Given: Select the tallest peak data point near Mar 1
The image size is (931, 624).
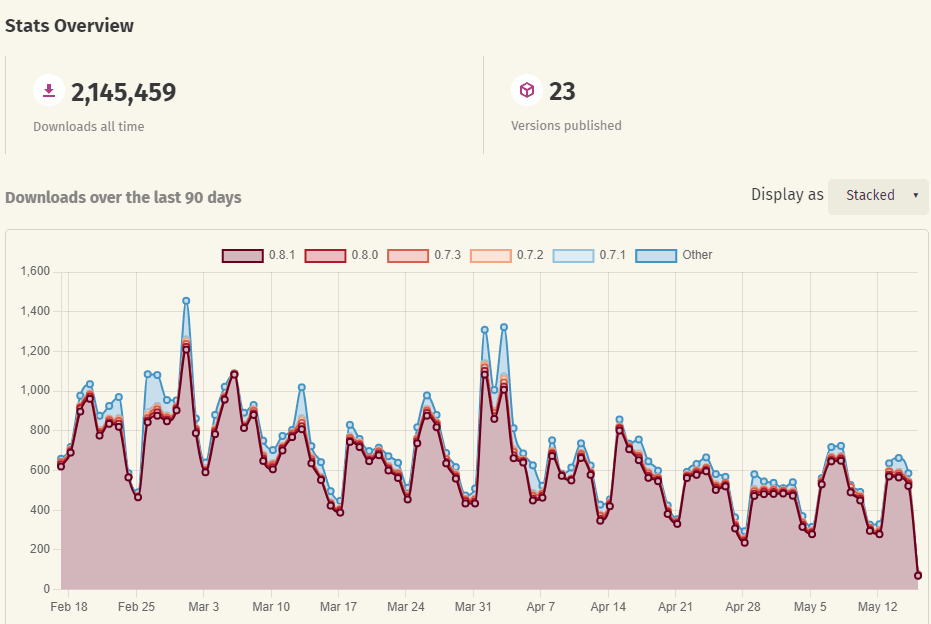Looking at the screenshot, I should [x=186, y=301].
